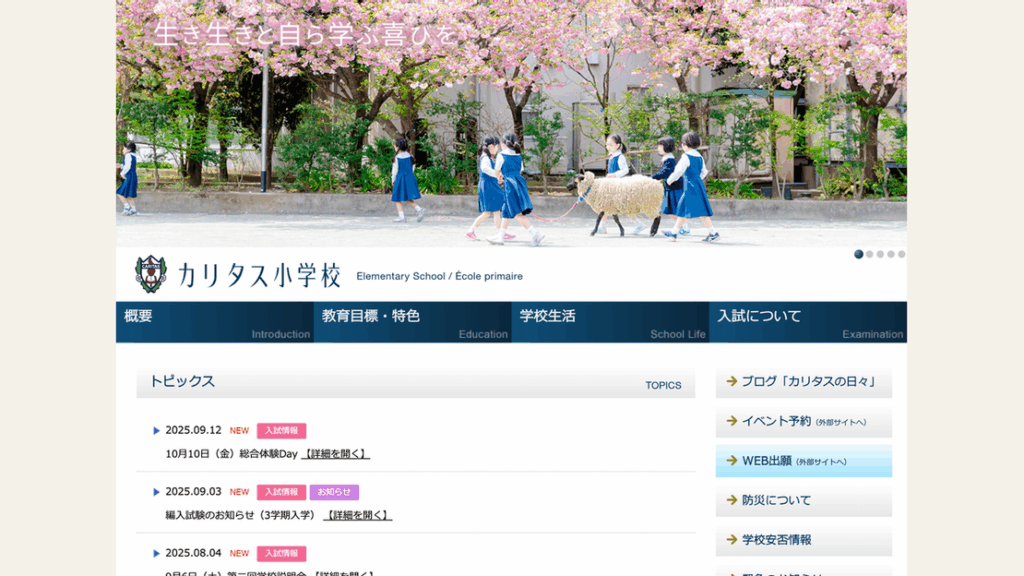Open the ブログ「カリタスの日々」 link
Image resolution: width=1024 pixels, height=576 pixels.
point(804,381)
